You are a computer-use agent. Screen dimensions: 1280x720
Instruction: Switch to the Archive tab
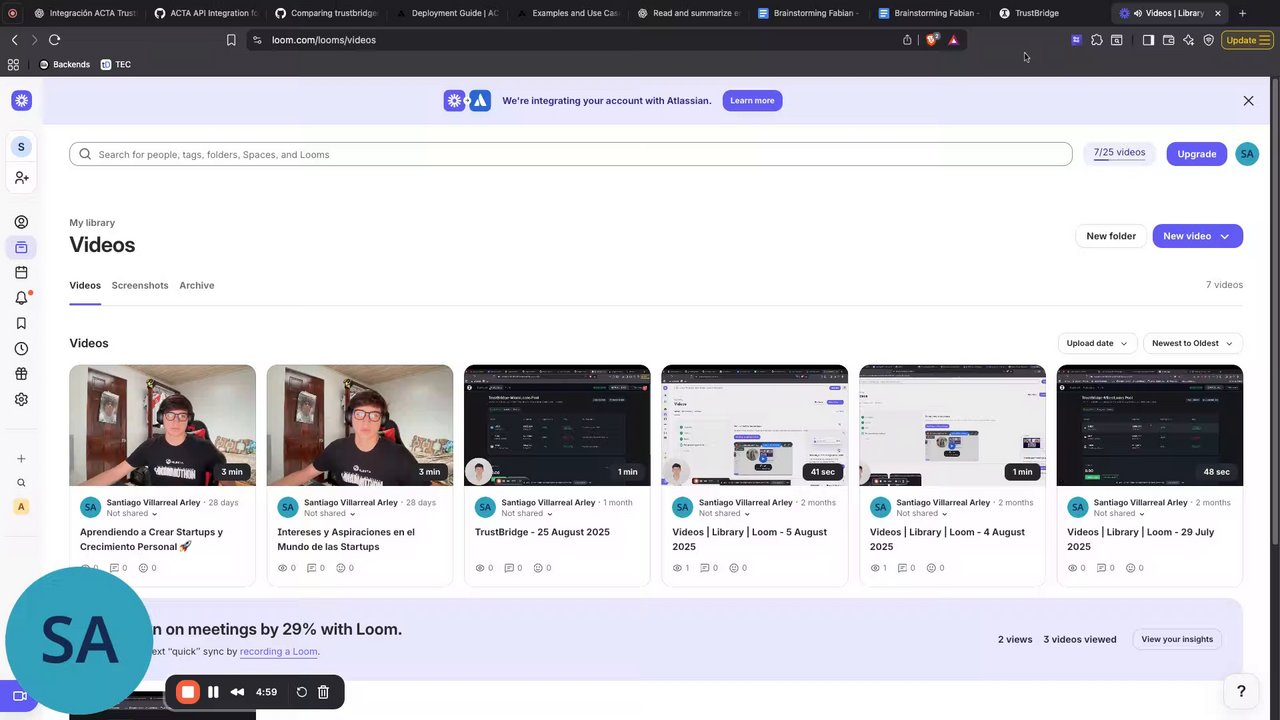coord(197,285)
